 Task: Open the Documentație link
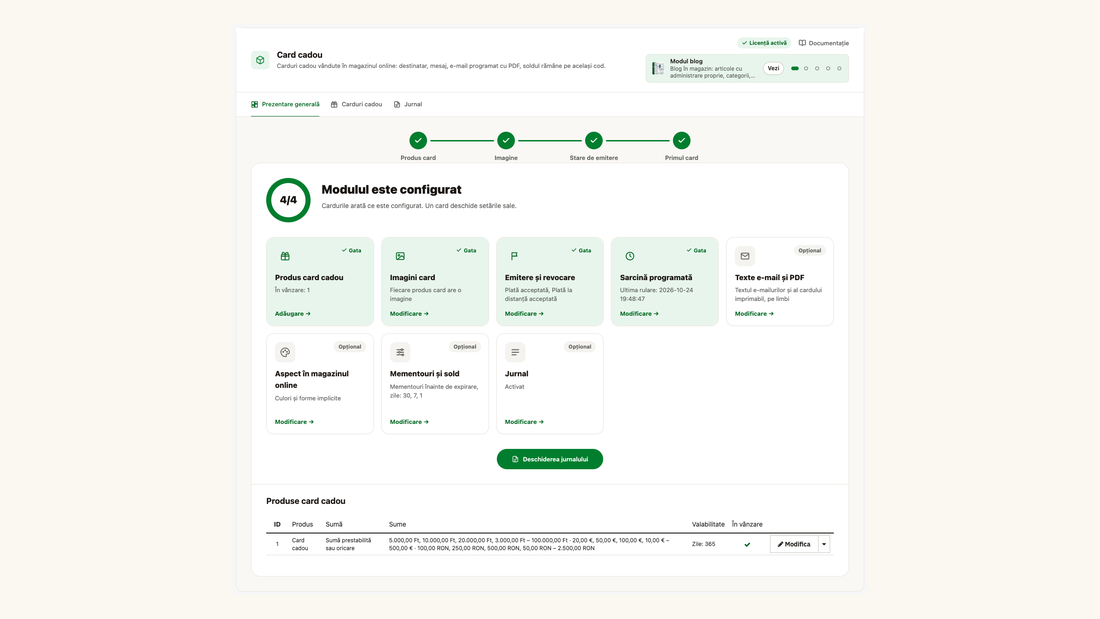coord(824,43)
